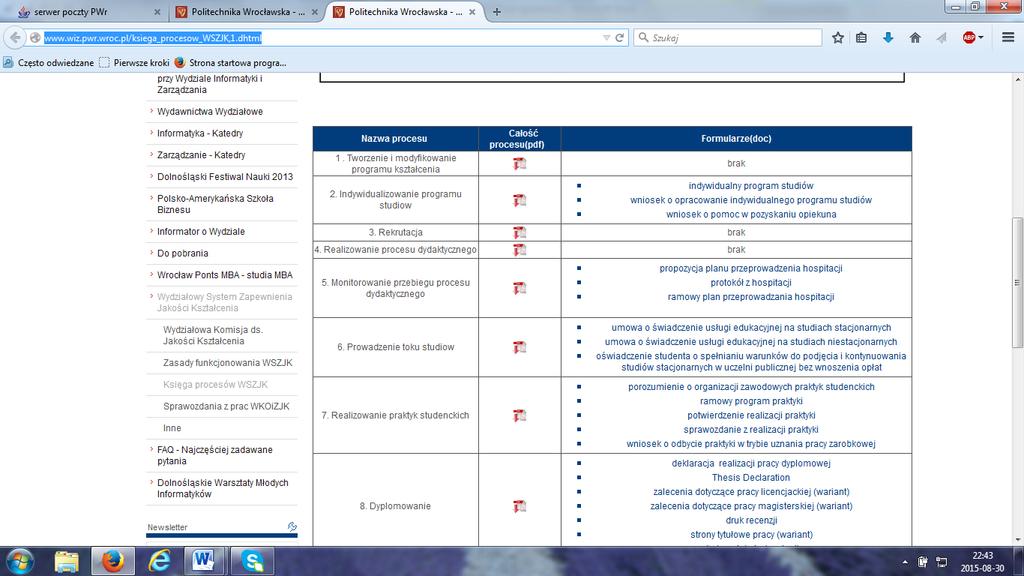Screen dimensions: 1024x576
Task: Download ramowy program praktyki form
Action: (751, 401)
